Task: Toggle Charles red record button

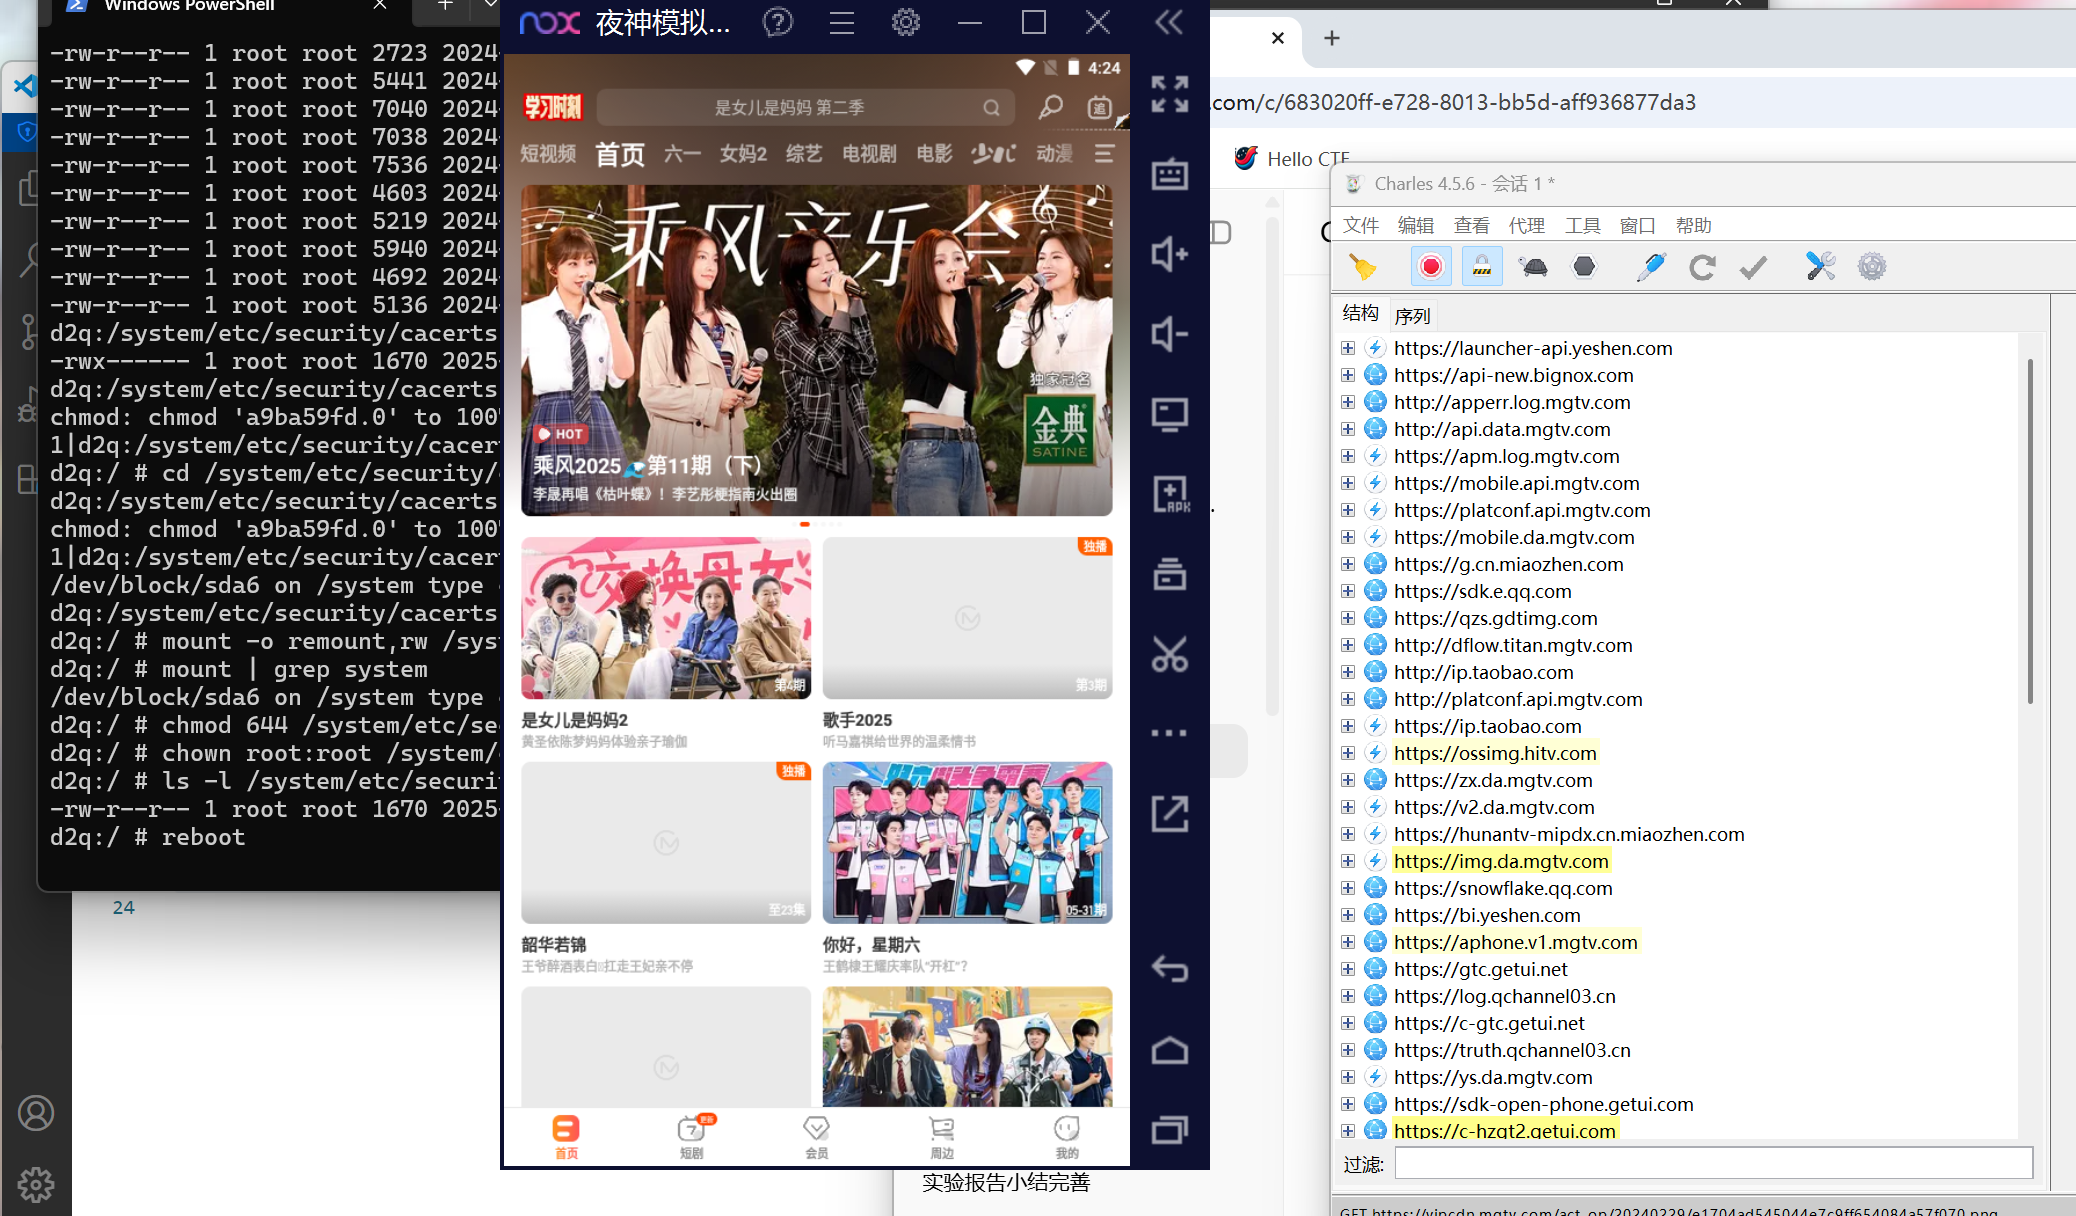Action: point(1431,267)
